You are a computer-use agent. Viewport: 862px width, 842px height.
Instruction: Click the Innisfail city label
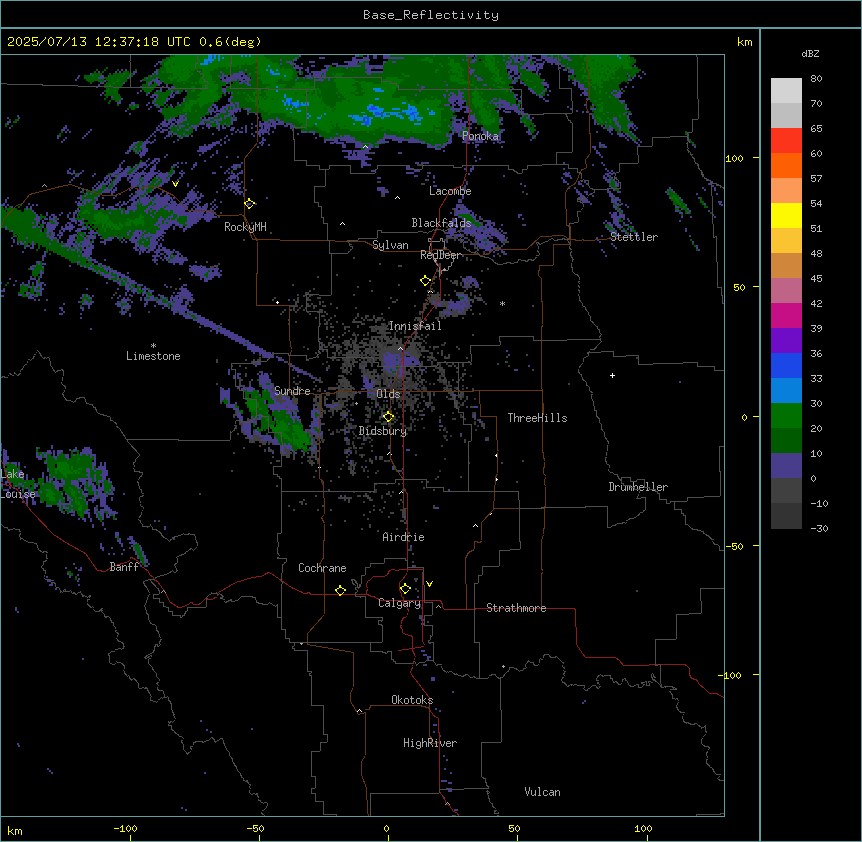(415, 326)
